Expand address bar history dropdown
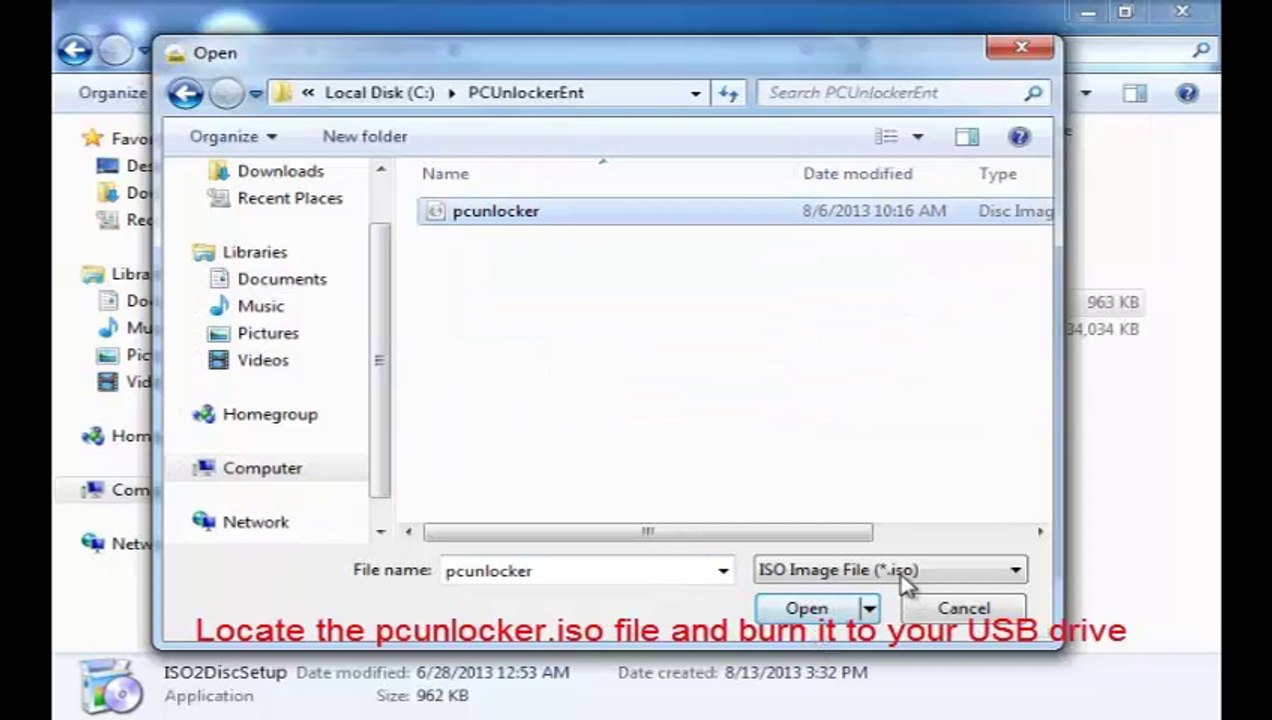Screen dimensions: 1272x720 696,93
